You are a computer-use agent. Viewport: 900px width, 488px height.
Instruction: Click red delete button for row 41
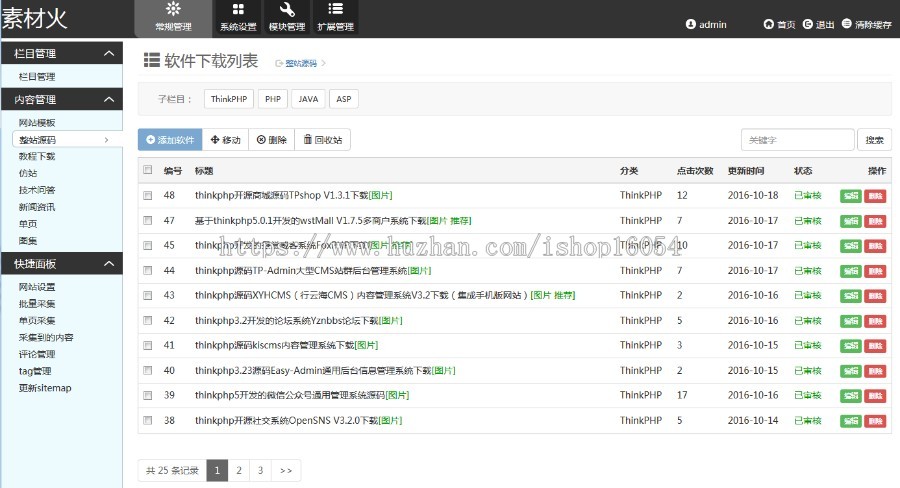(x=875, y=346)
